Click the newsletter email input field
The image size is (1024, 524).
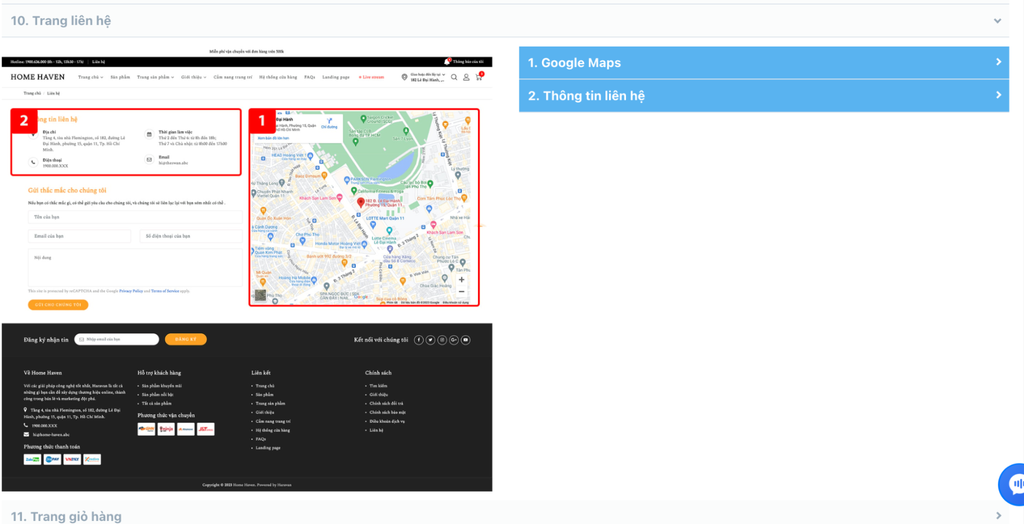(x=118, y=340)
